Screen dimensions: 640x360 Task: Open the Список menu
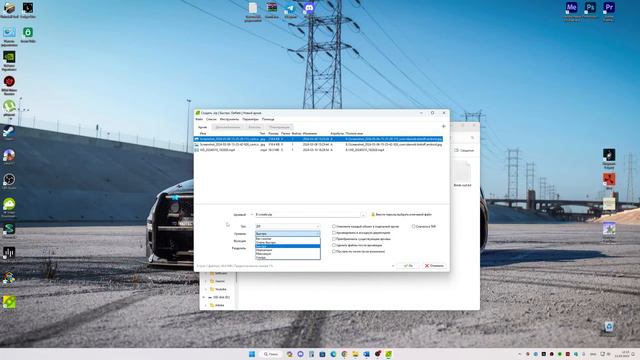pyautogui.click(x=211, y=119)
